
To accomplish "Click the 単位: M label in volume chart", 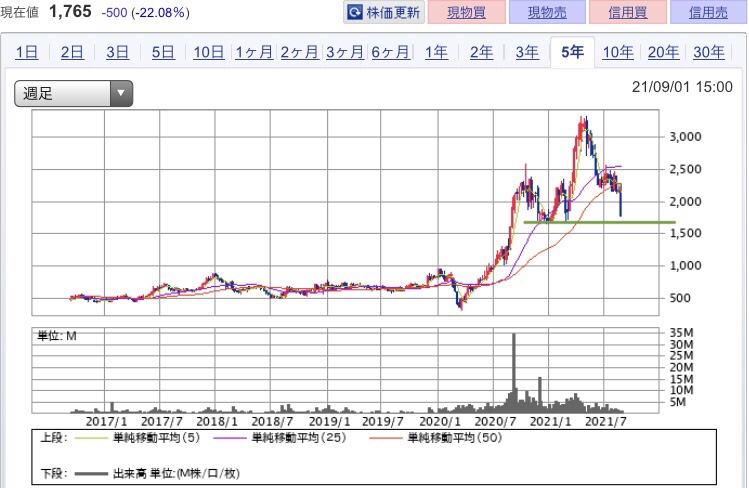I will [57, 336].
